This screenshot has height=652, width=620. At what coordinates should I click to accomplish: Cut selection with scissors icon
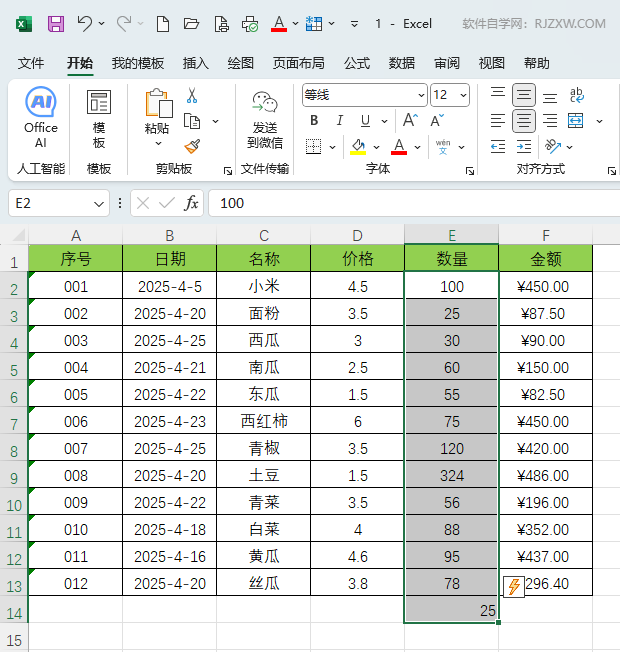(x=192, y=95)
